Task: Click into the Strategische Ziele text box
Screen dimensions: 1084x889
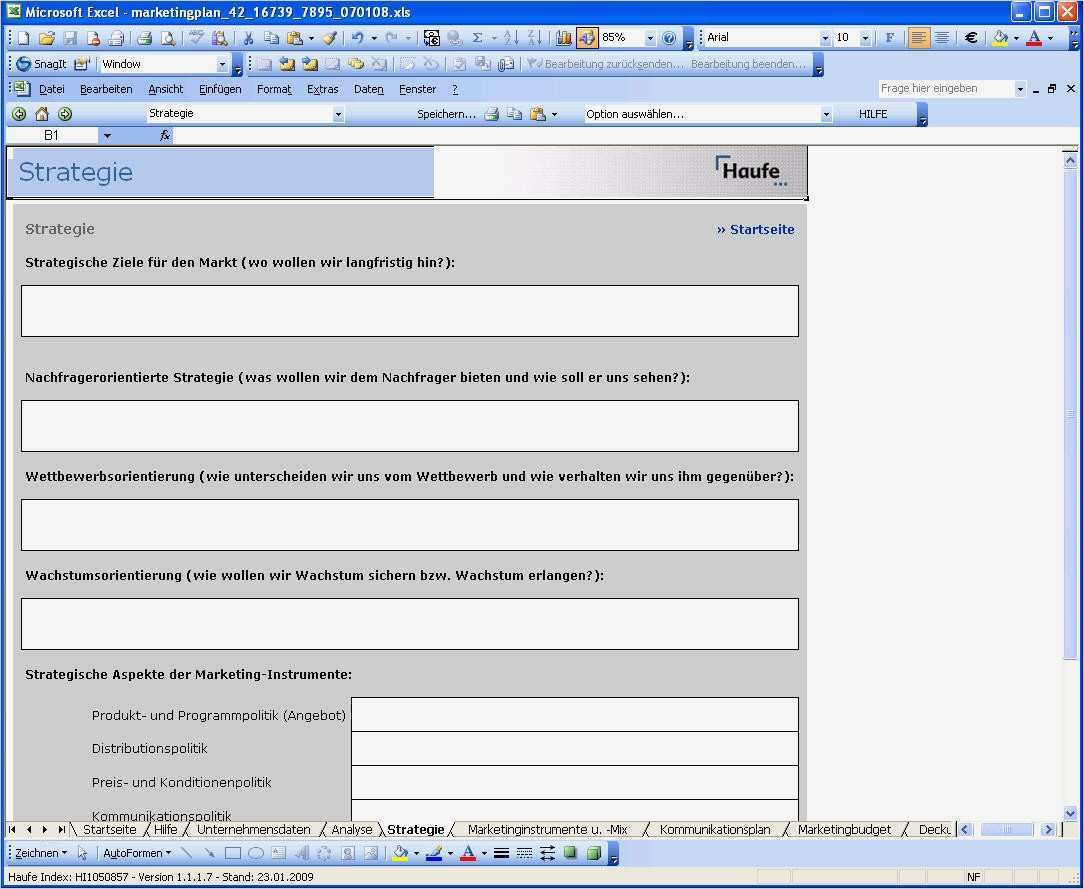Action: (x=410, y=311)
